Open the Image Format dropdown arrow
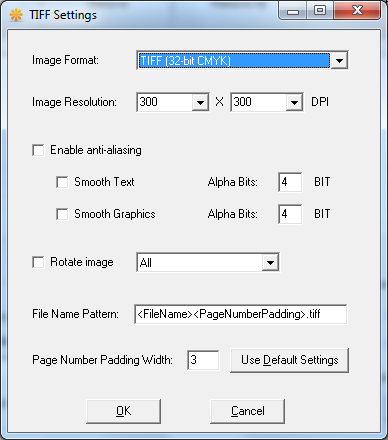The image size is (388, 440). [x=339, y=61]
